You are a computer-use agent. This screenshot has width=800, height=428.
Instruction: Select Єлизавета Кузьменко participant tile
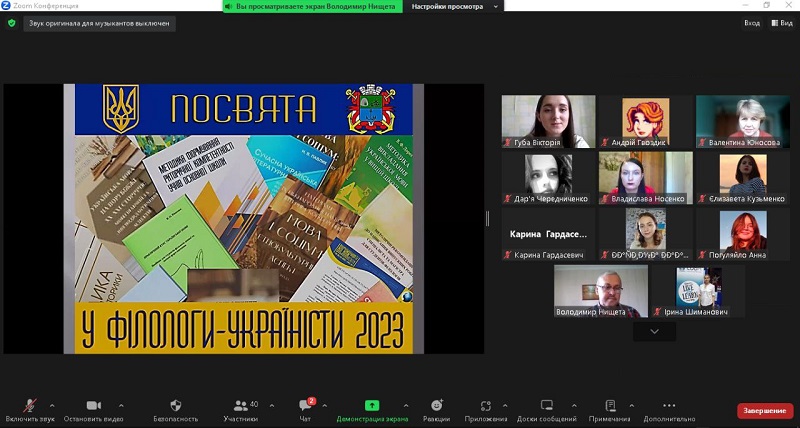[743, 178]
